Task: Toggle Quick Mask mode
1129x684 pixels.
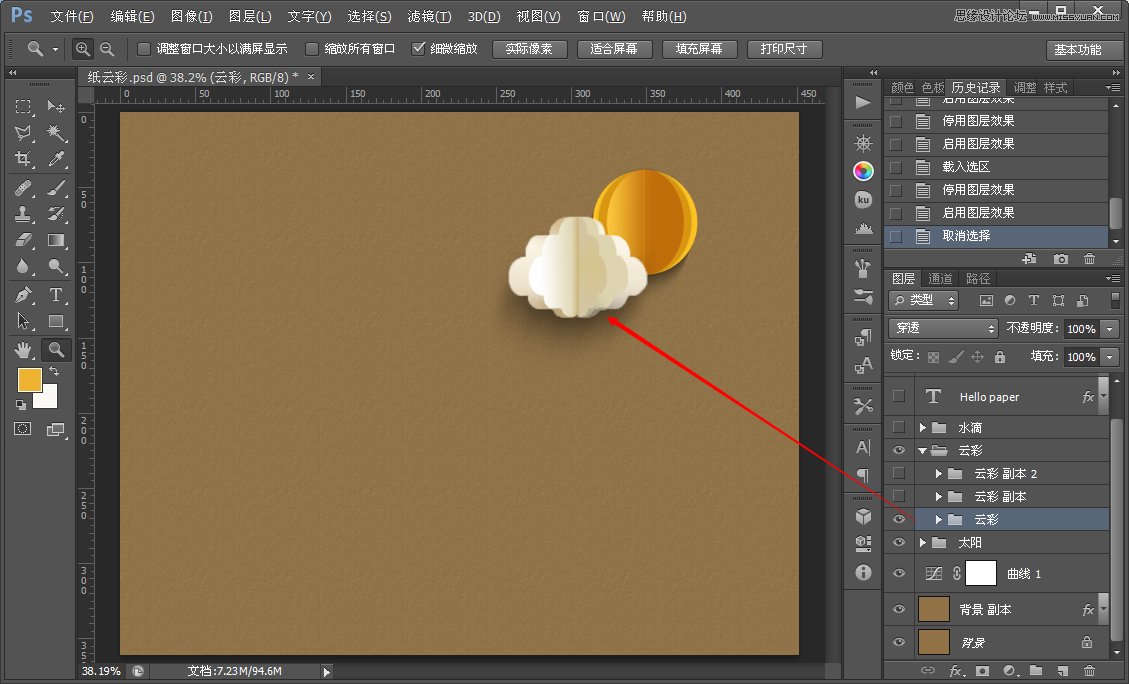Action: click(x=23, y=429)
